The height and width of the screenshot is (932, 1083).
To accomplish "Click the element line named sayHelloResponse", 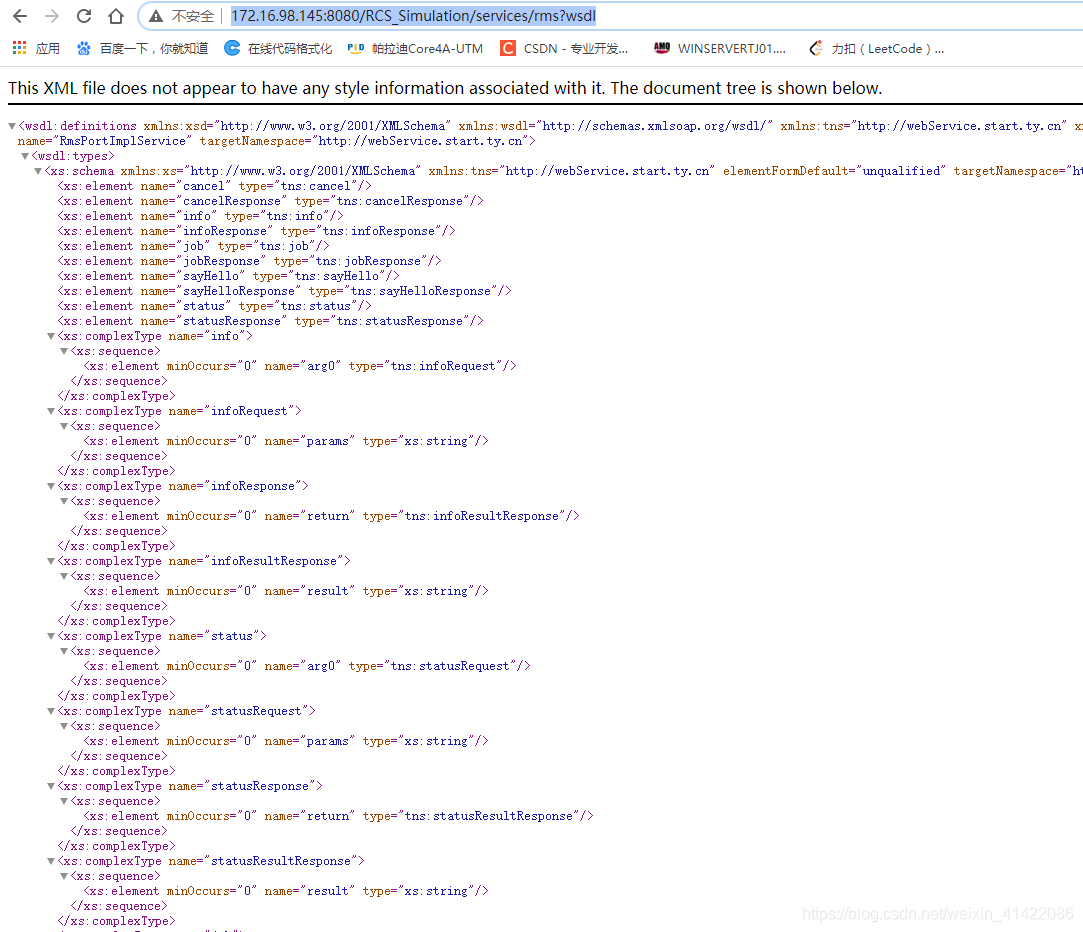I will [x=285, y=291].
